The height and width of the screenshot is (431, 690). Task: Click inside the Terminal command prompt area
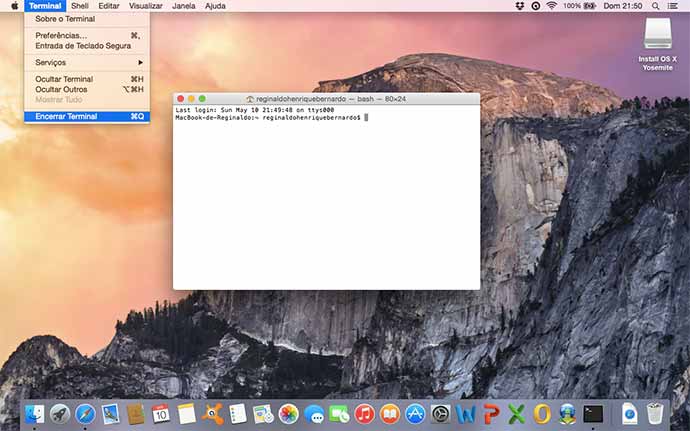pos(326,200)
